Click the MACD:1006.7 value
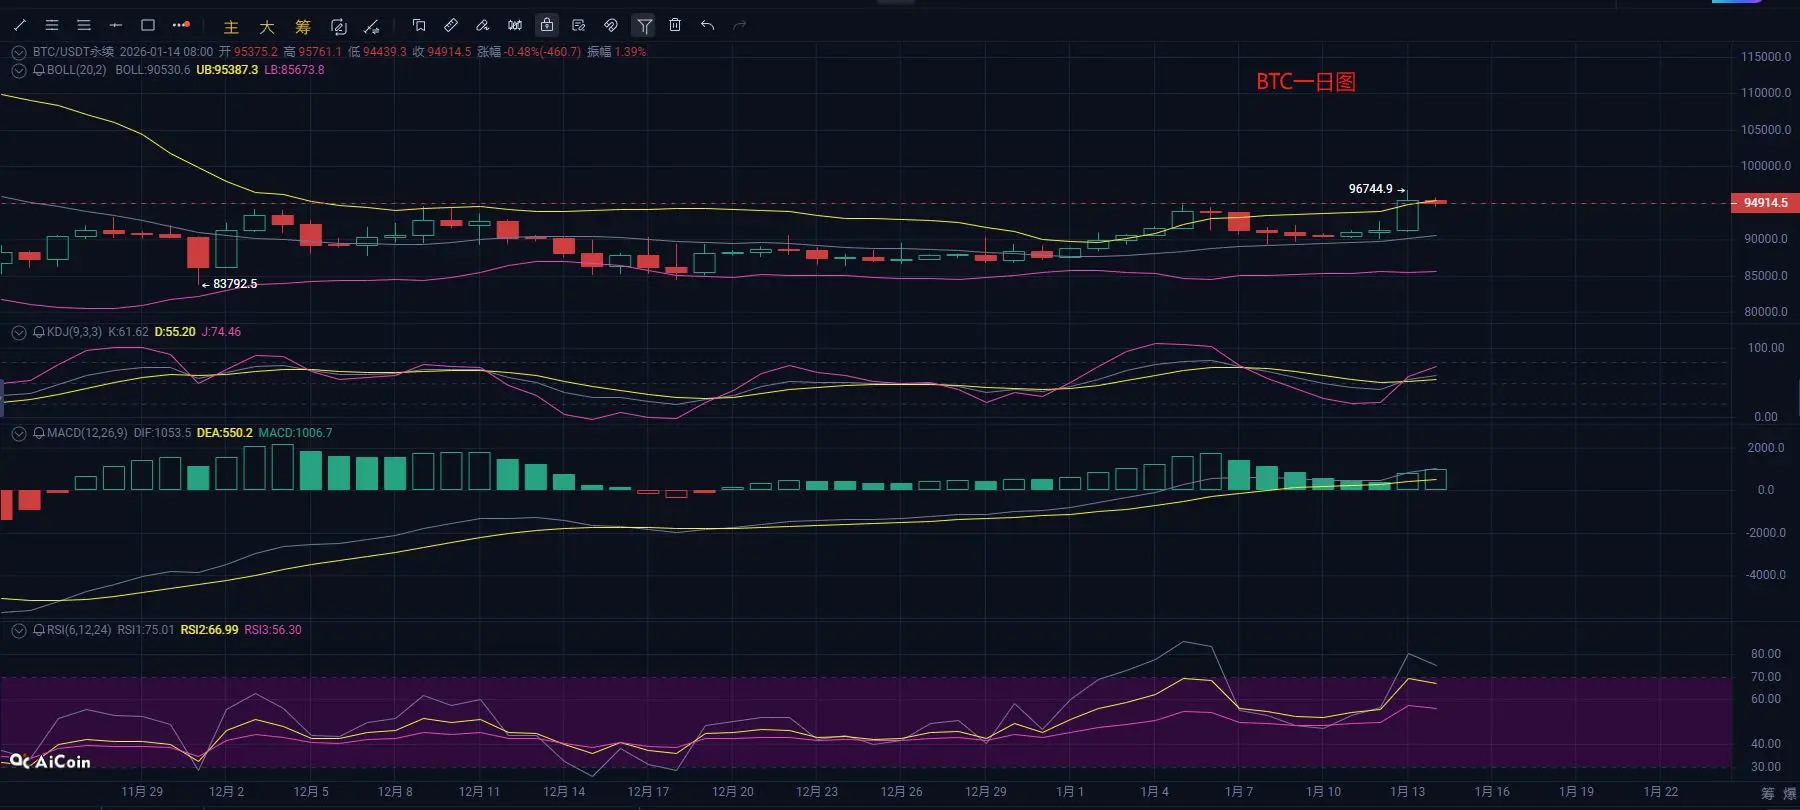The height and width of the screenshot is (810, 1800). 295,433
